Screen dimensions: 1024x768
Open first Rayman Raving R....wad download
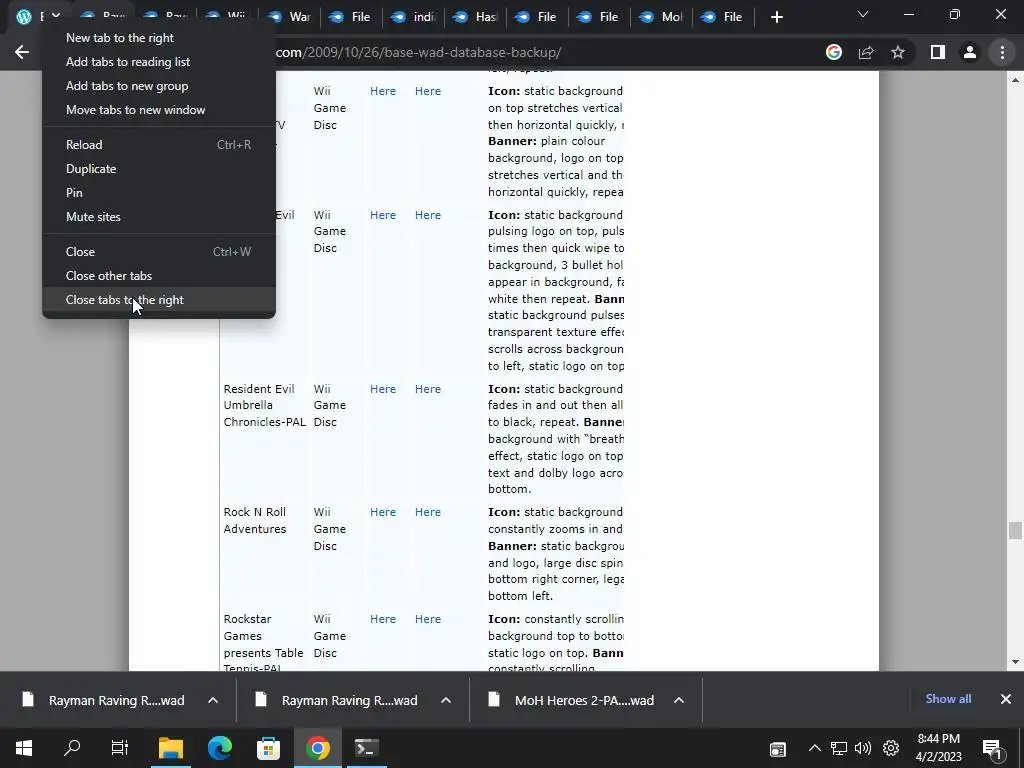104,701
